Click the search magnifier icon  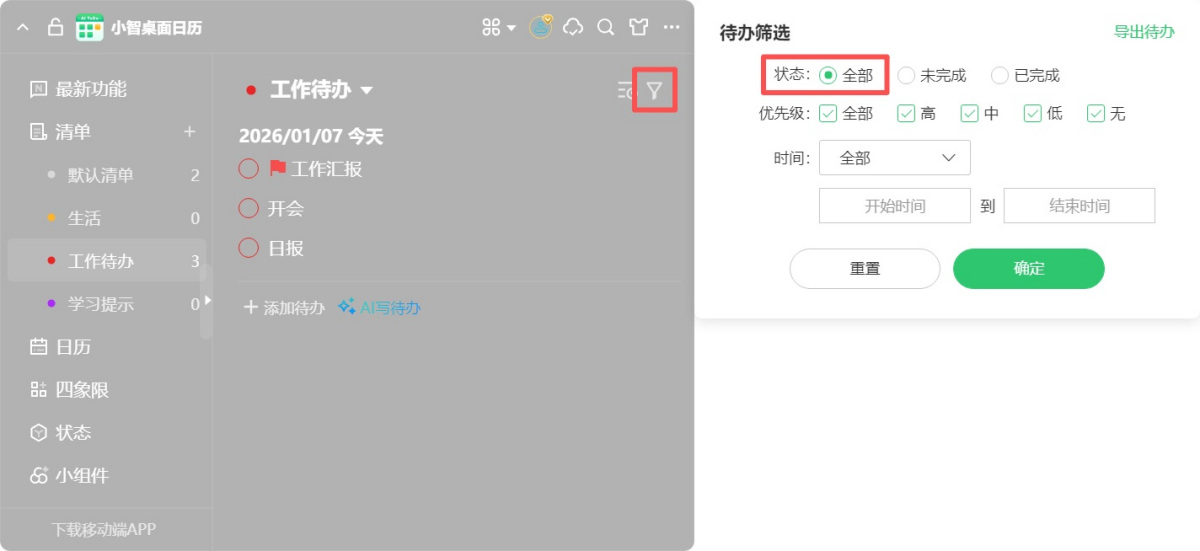coord(605,28)
